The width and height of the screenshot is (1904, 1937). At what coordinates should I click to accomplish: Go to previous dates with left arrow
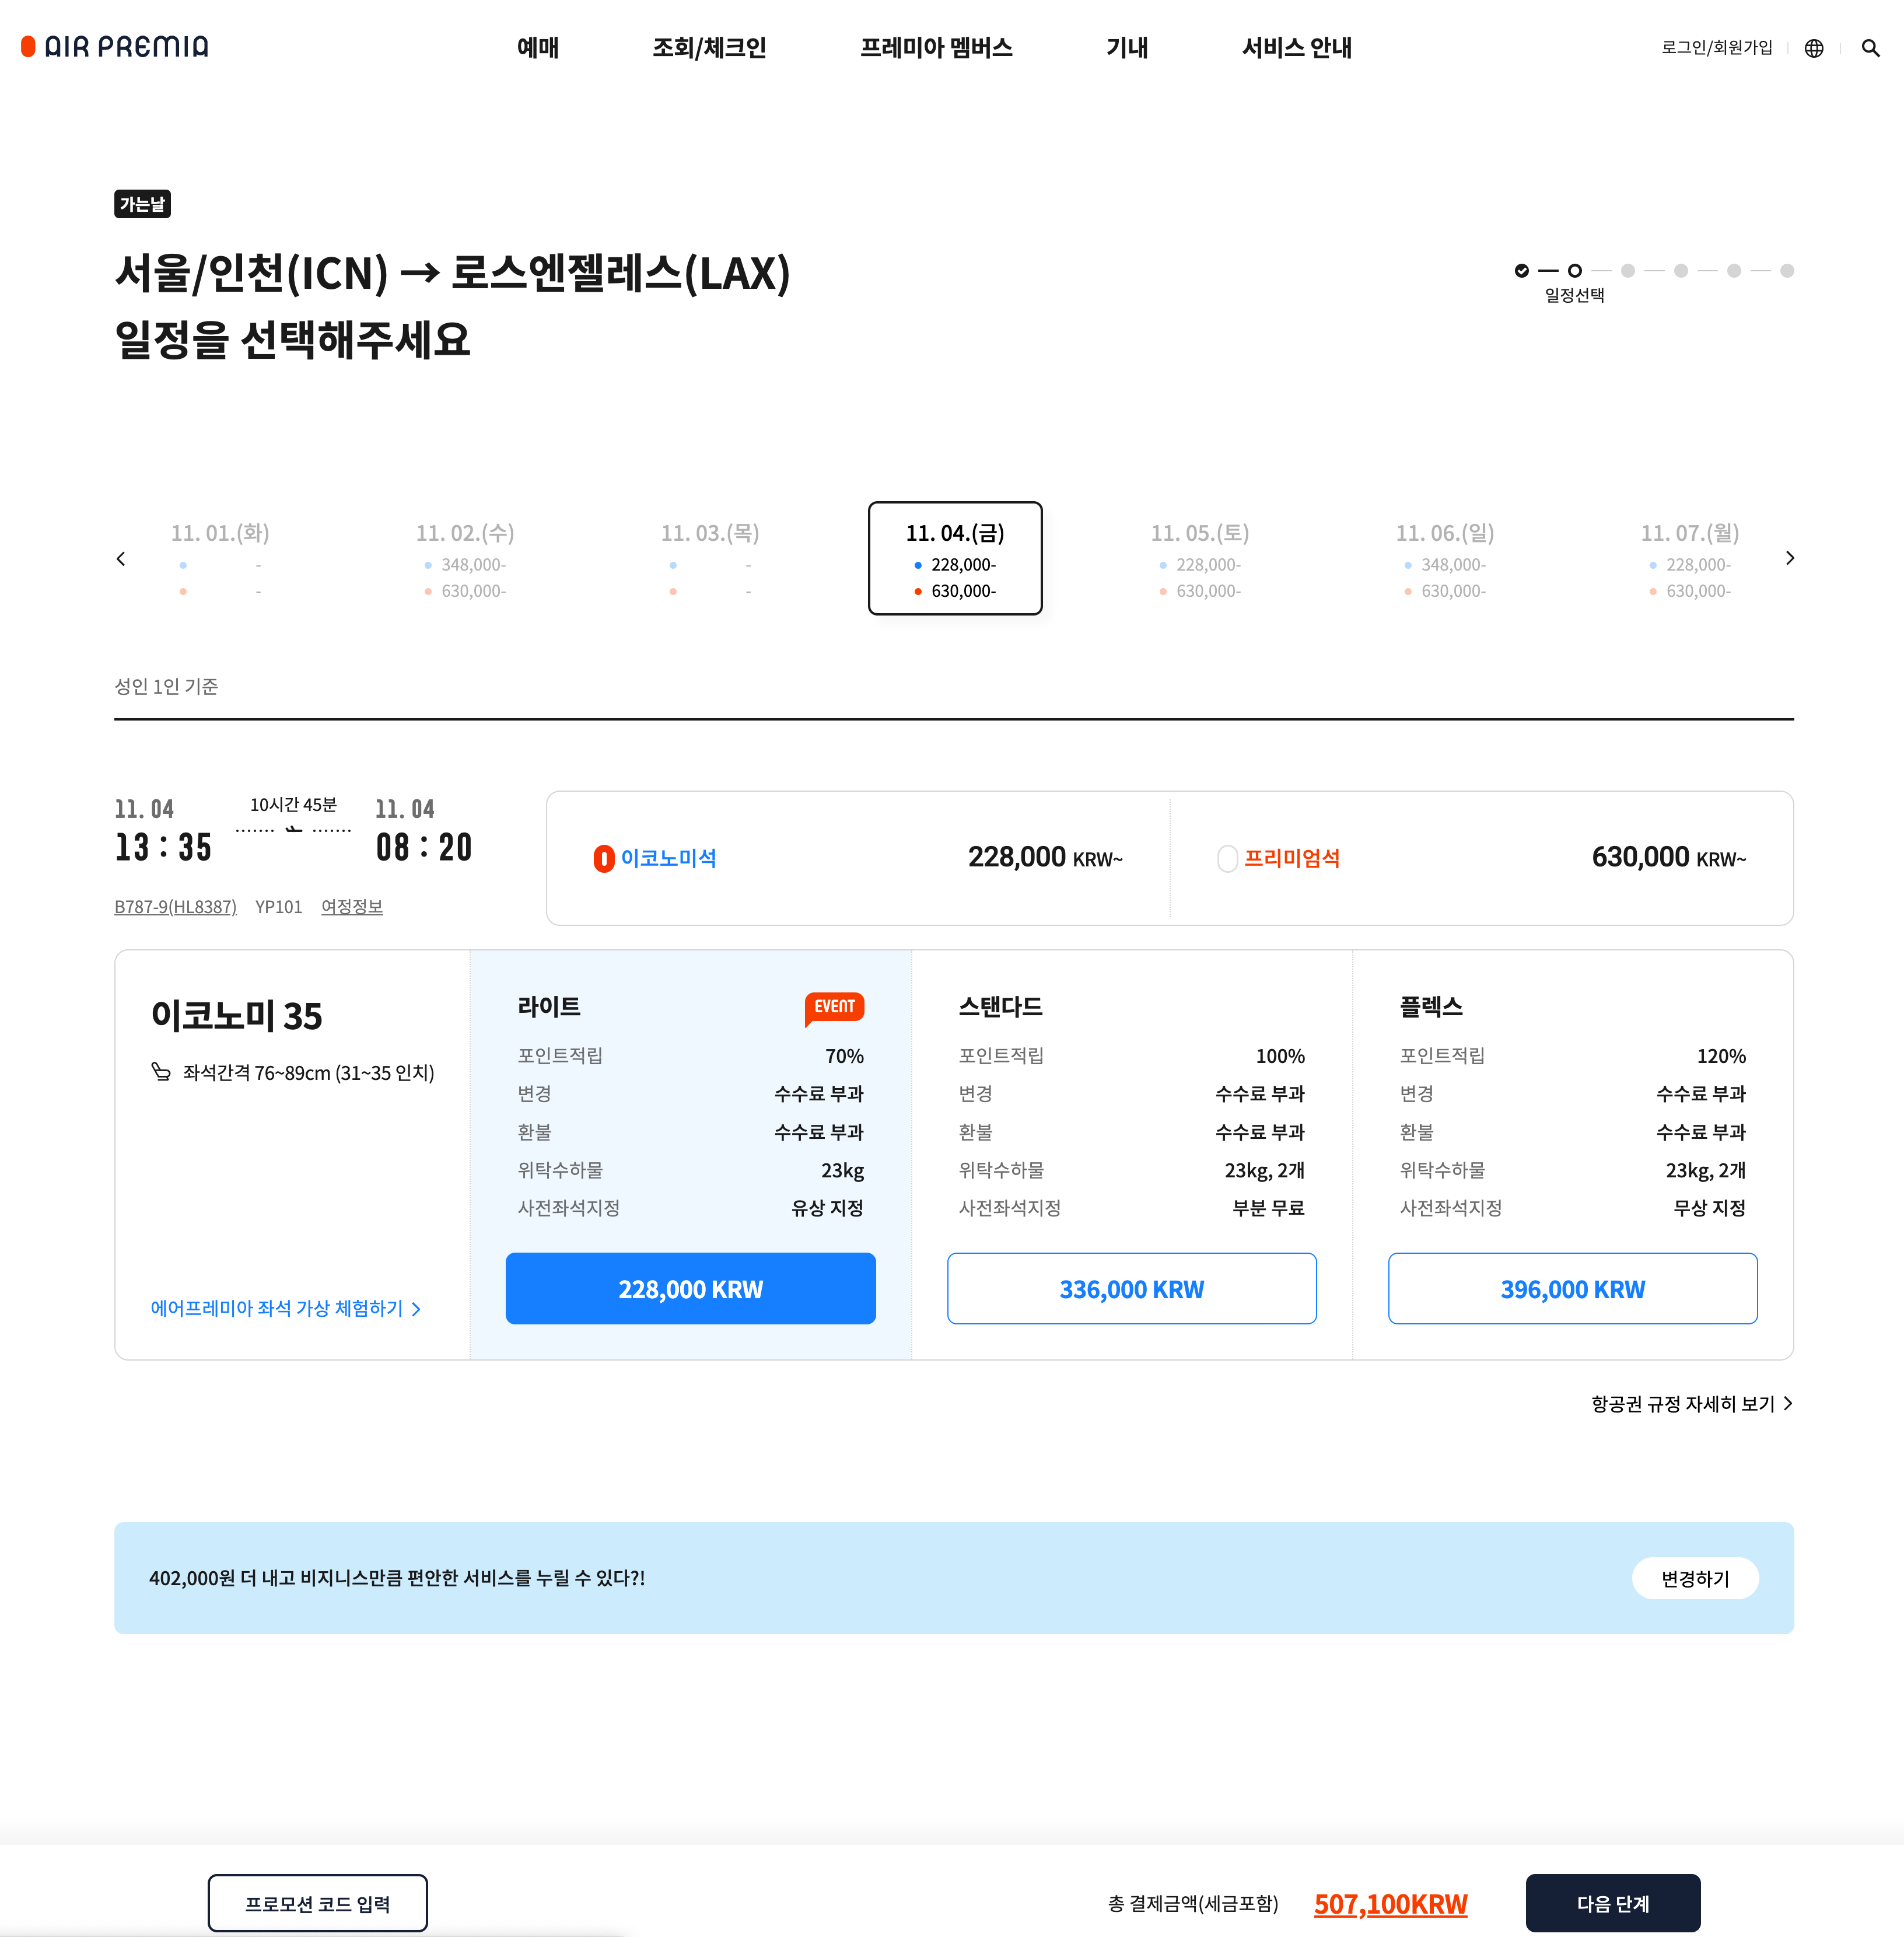click(121, 559)
